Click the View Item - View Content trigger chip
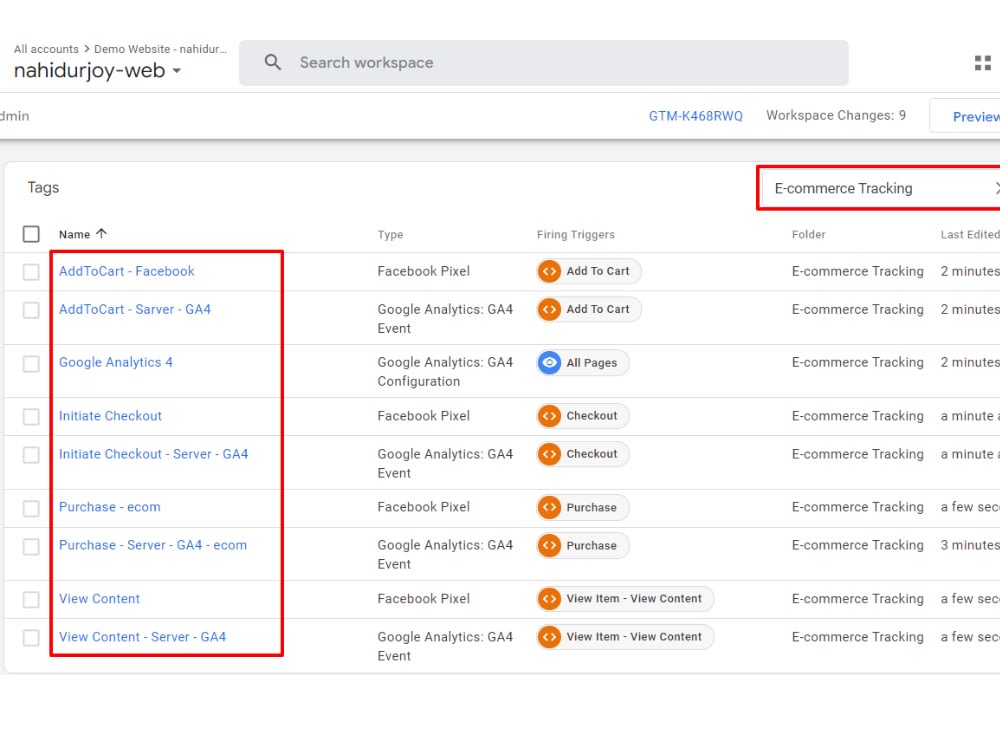Viewport: 1000px width, 750px height. (624, 599)
